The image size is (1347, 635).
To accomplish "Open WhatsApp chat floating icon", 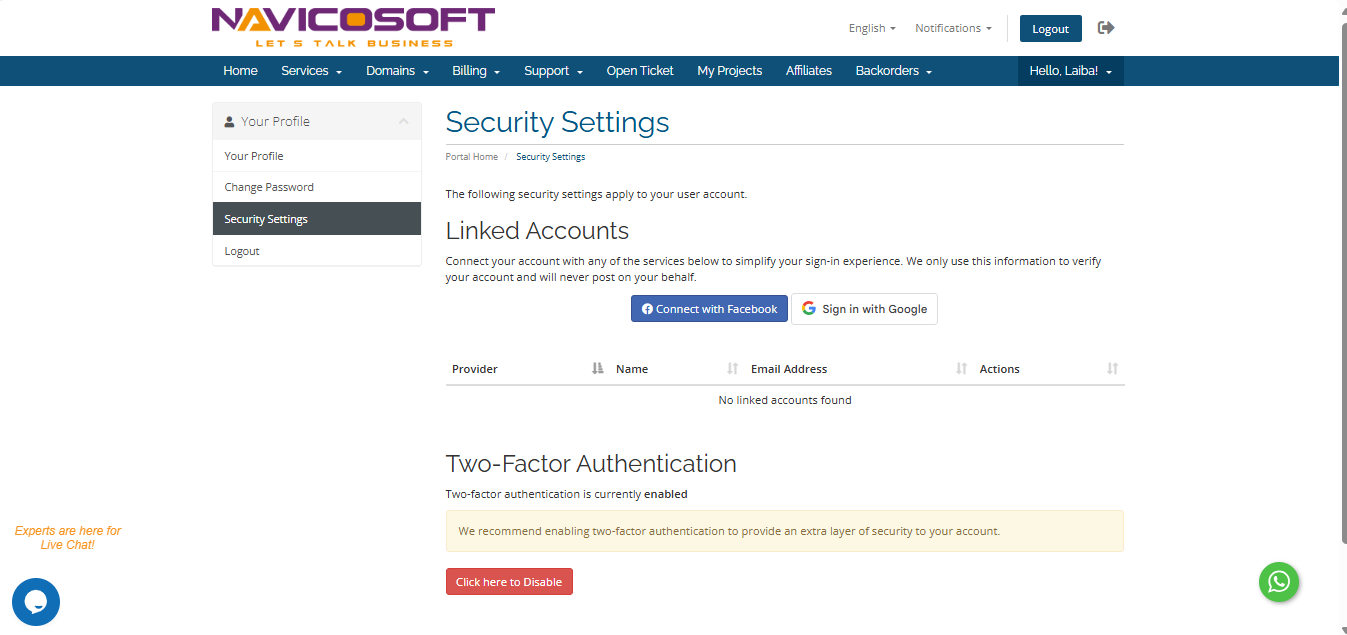I will (1279, 582).
